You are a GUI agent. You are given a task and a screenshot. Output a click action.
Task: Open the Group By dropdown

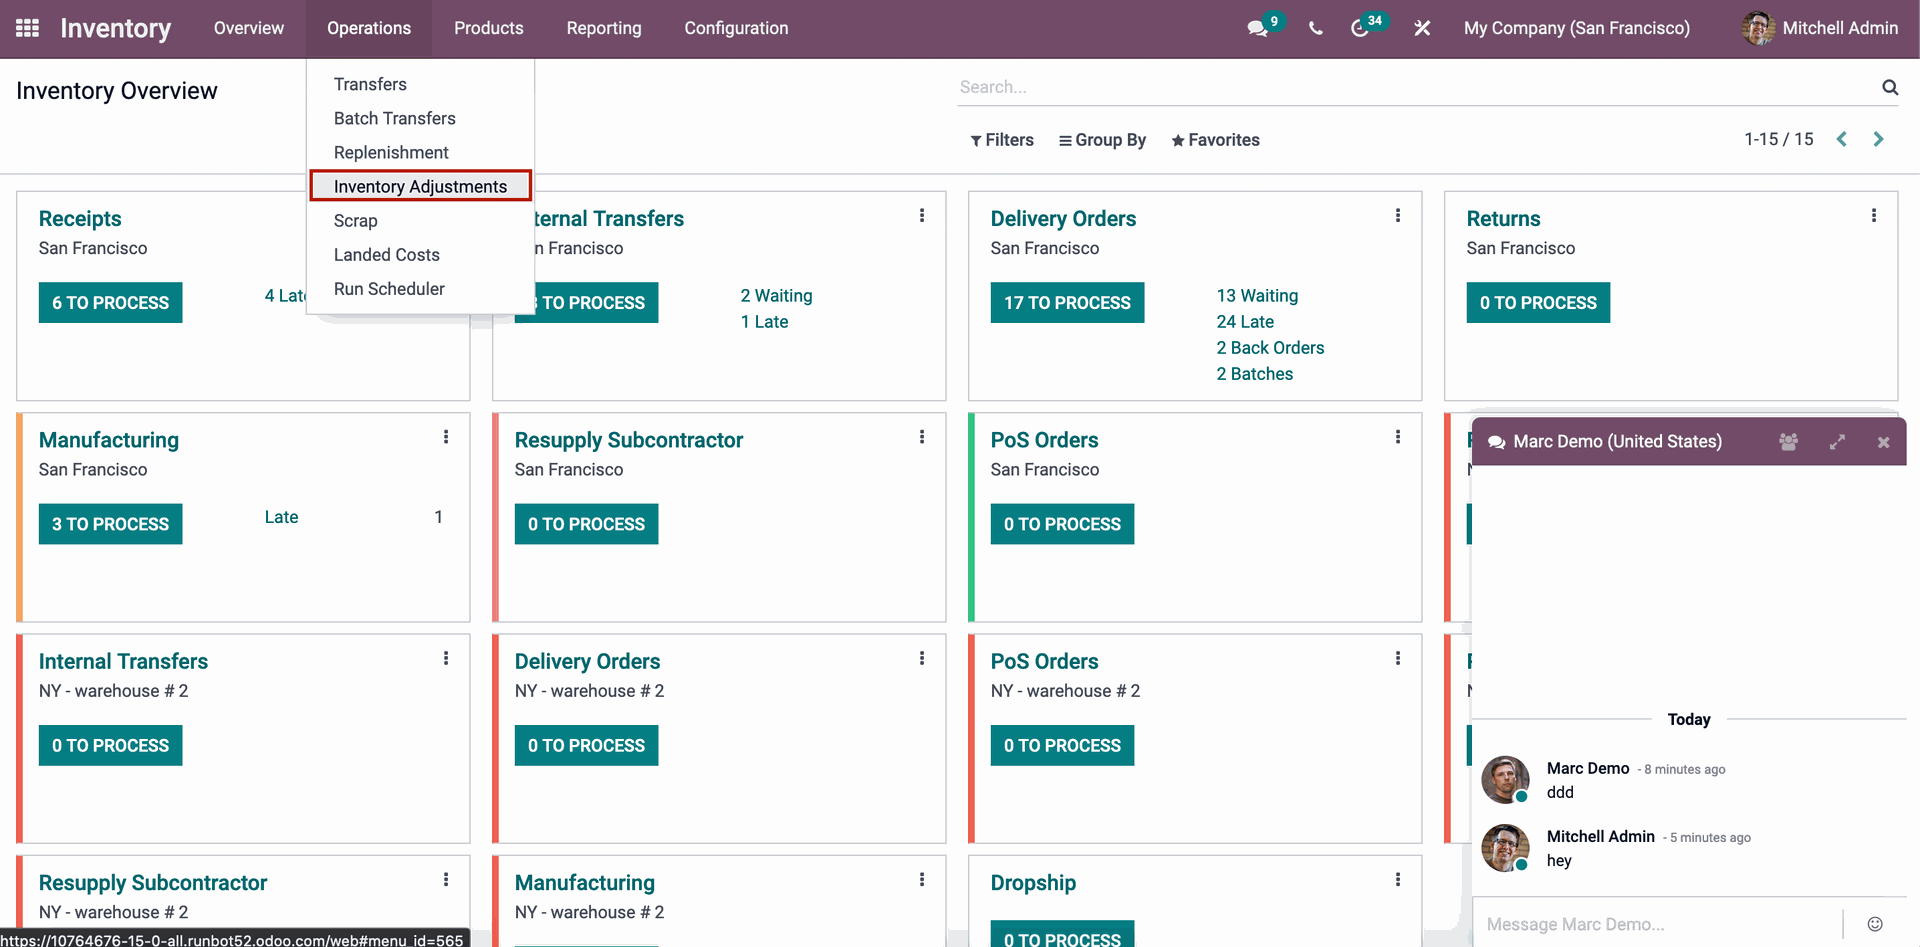click(x=1102, y=140)
